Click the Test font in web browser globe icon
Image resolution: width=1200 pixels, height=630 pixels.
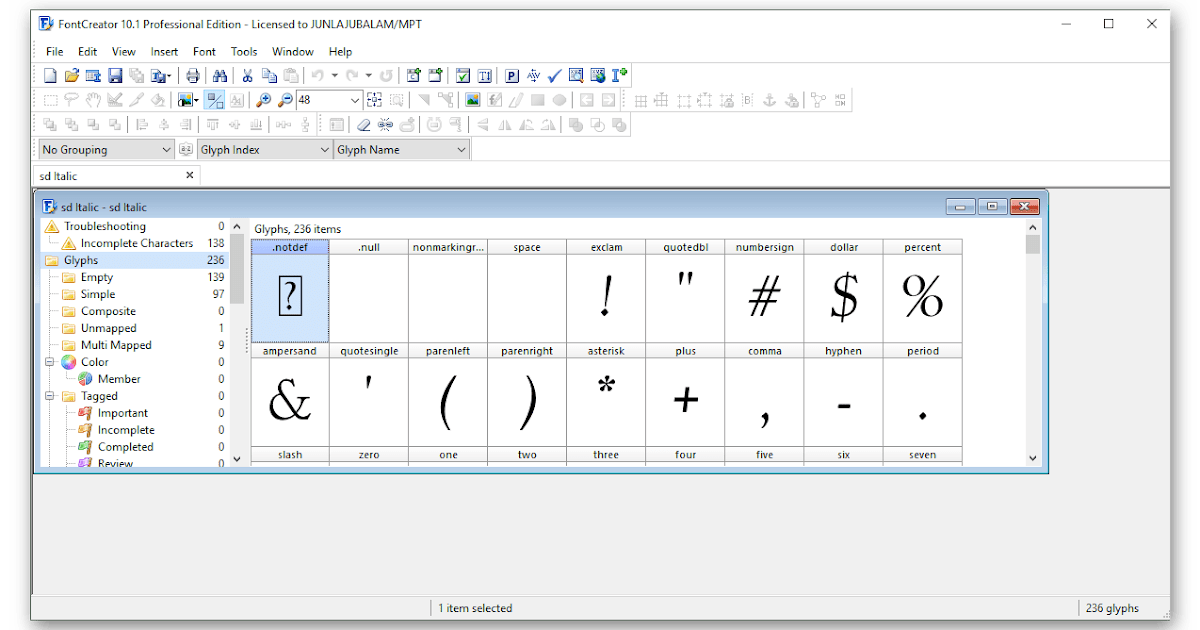pyautogui.click(x=598, y=75)
